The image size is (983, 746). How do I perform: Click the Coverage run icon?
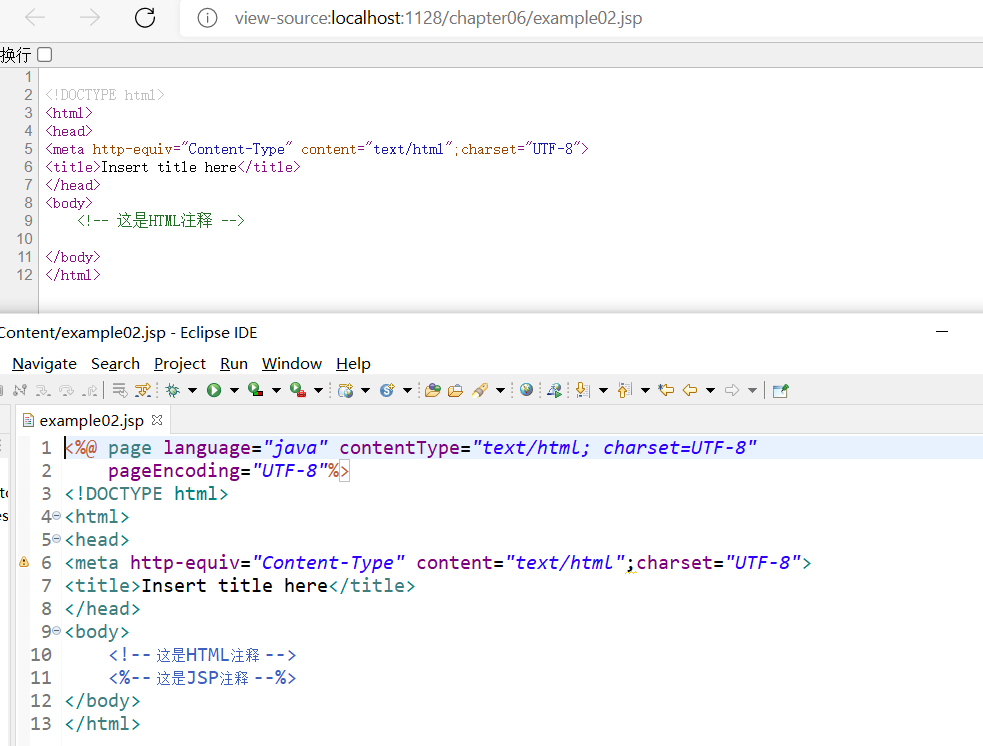tap(255, 390)
